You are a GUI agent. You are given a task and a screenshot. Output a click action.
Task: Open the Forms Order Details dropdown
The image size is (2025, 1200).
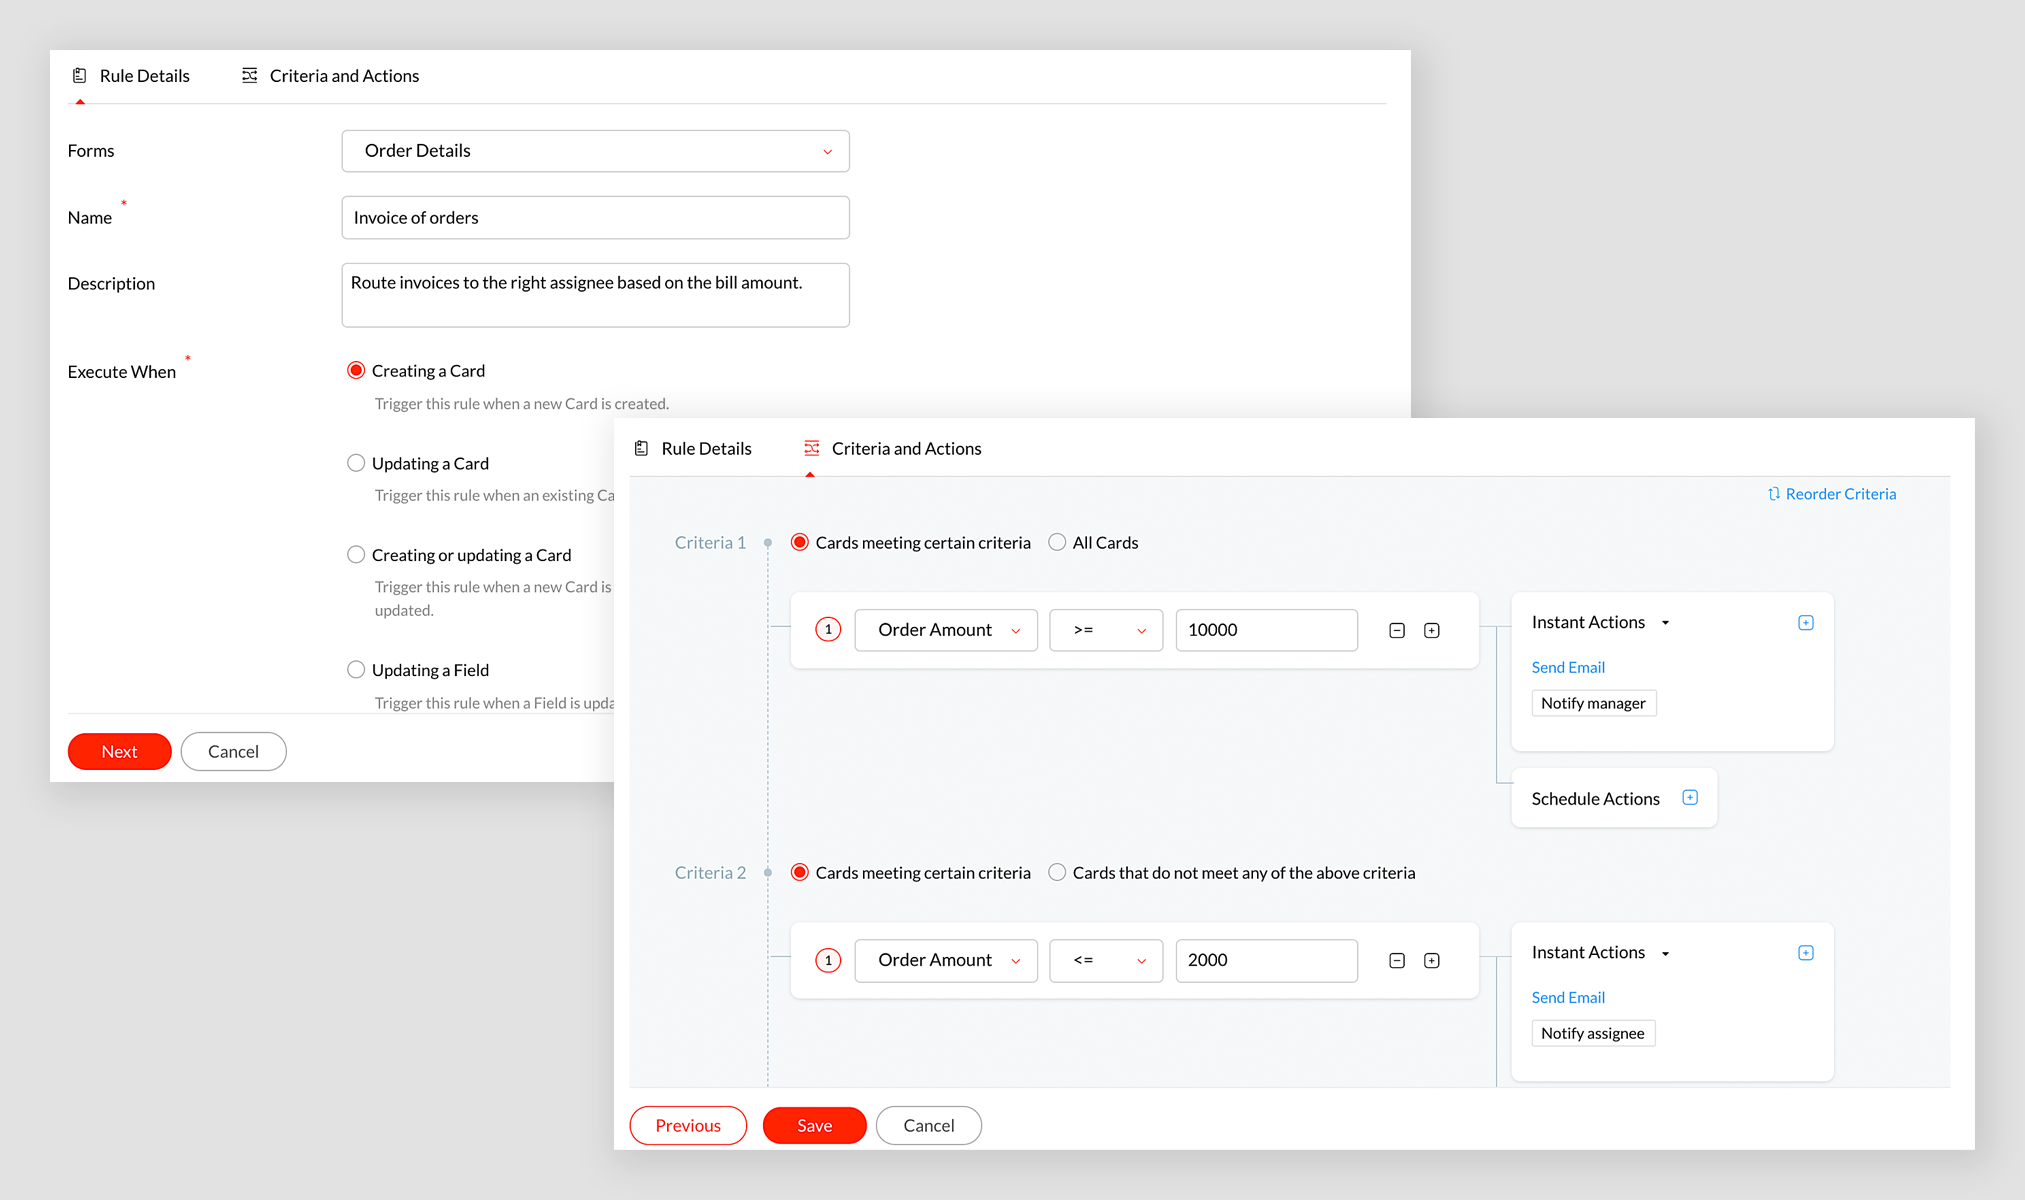click(595, 151)
